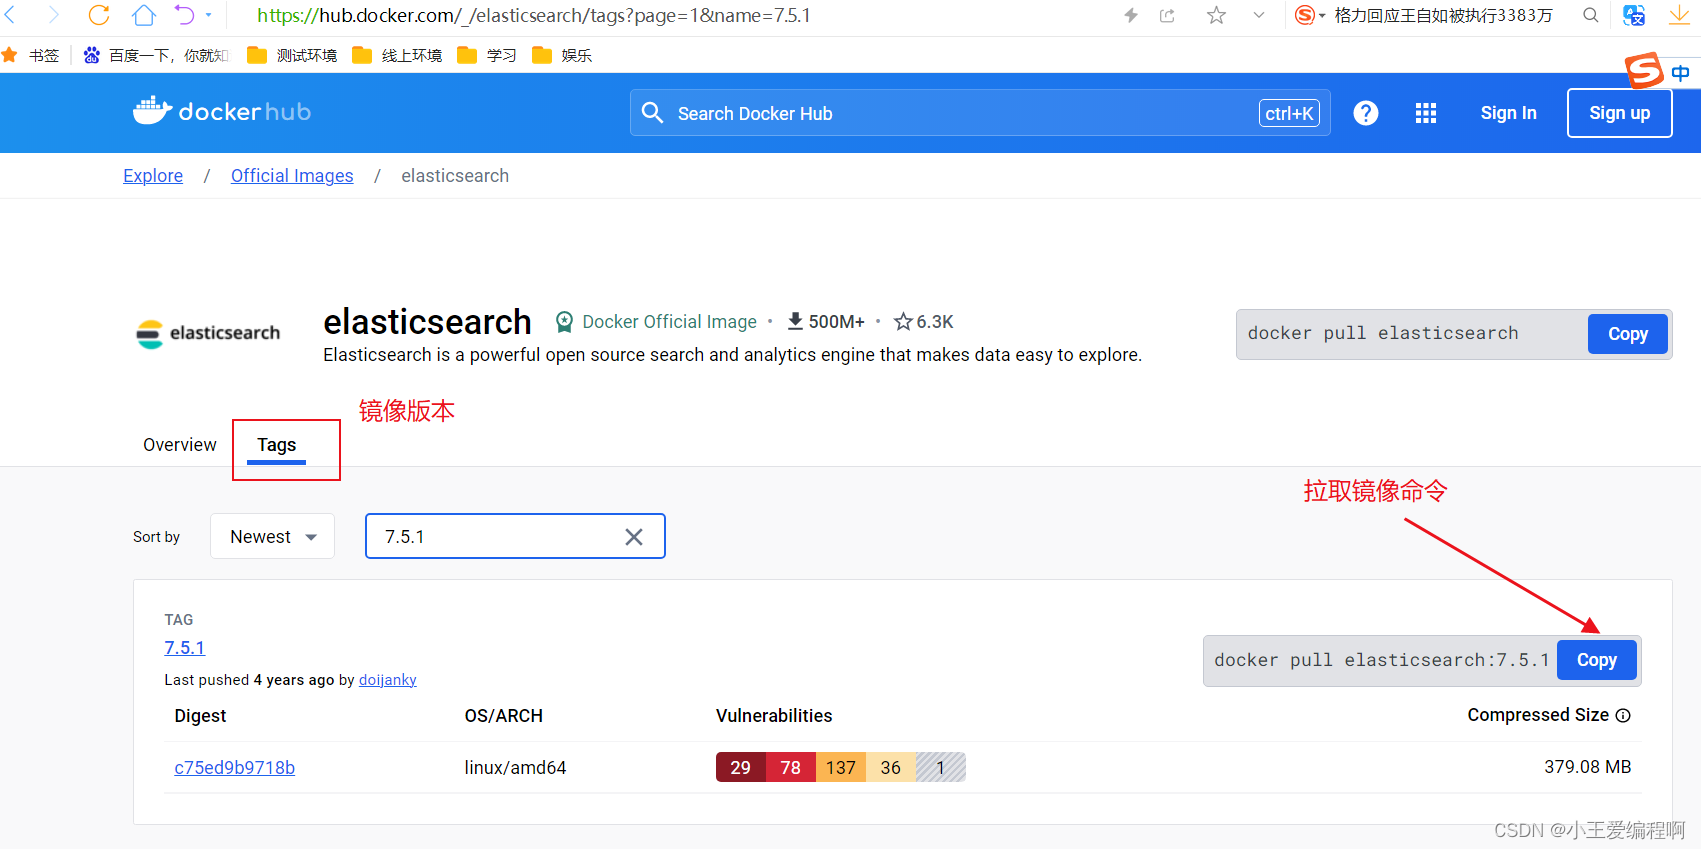Clear the tag filter with the X
This screenshot has height=849, width=1701.
coord(634,537)
